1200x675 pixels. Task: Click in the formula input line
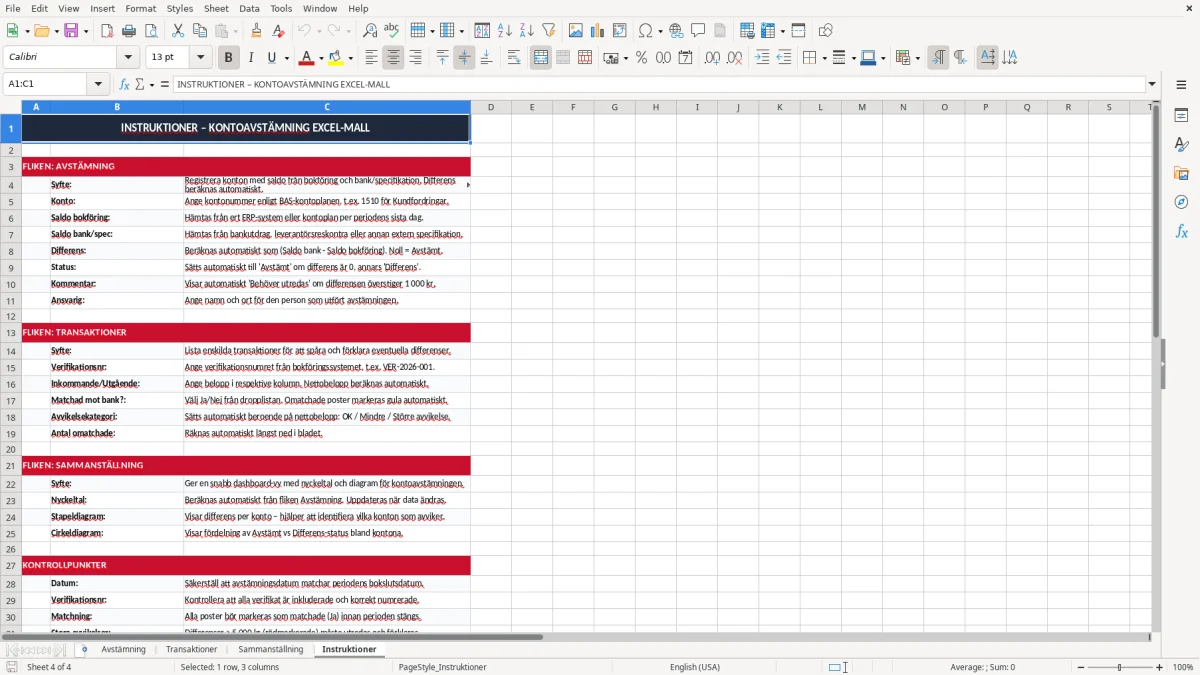click(x=658, y=84)
